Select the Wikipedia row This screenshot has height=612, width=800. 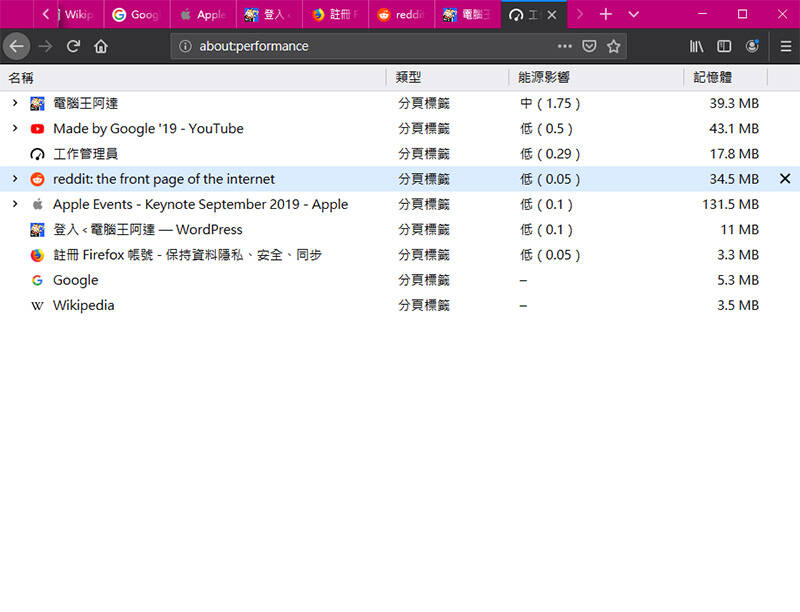(x=400, y=305)
